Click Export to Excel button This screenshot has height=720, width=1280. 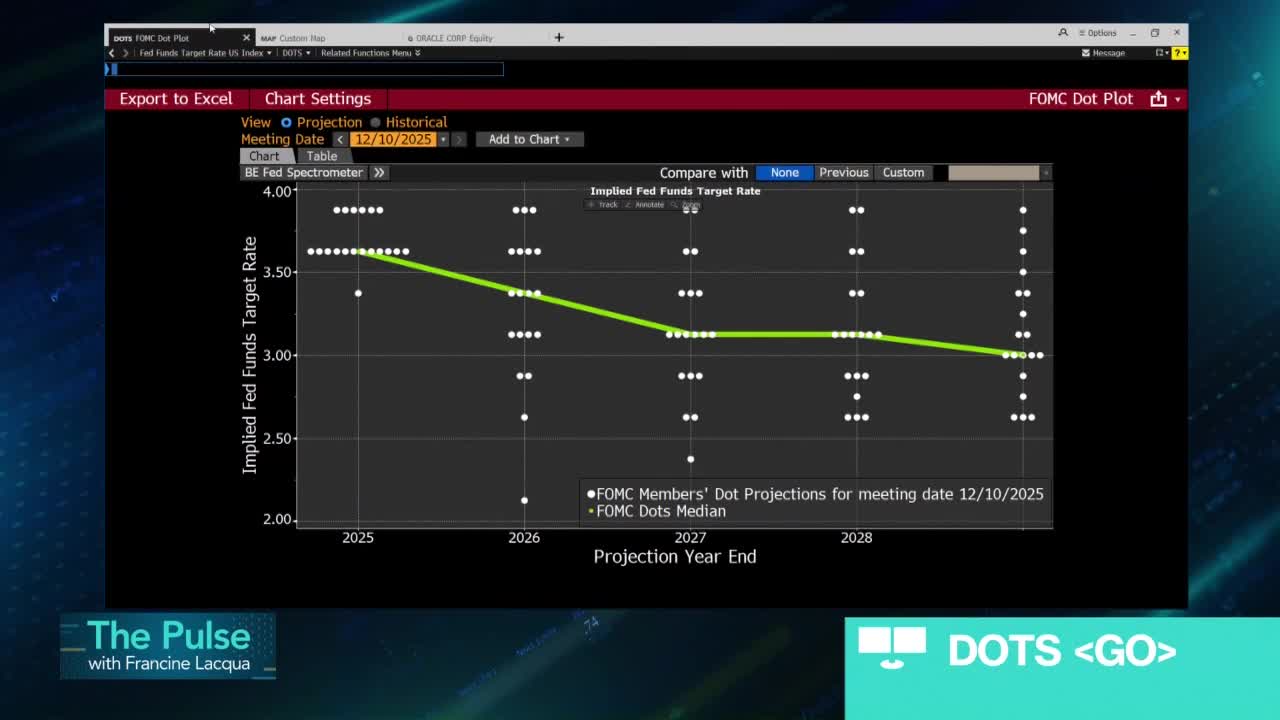tap(176, 99)
